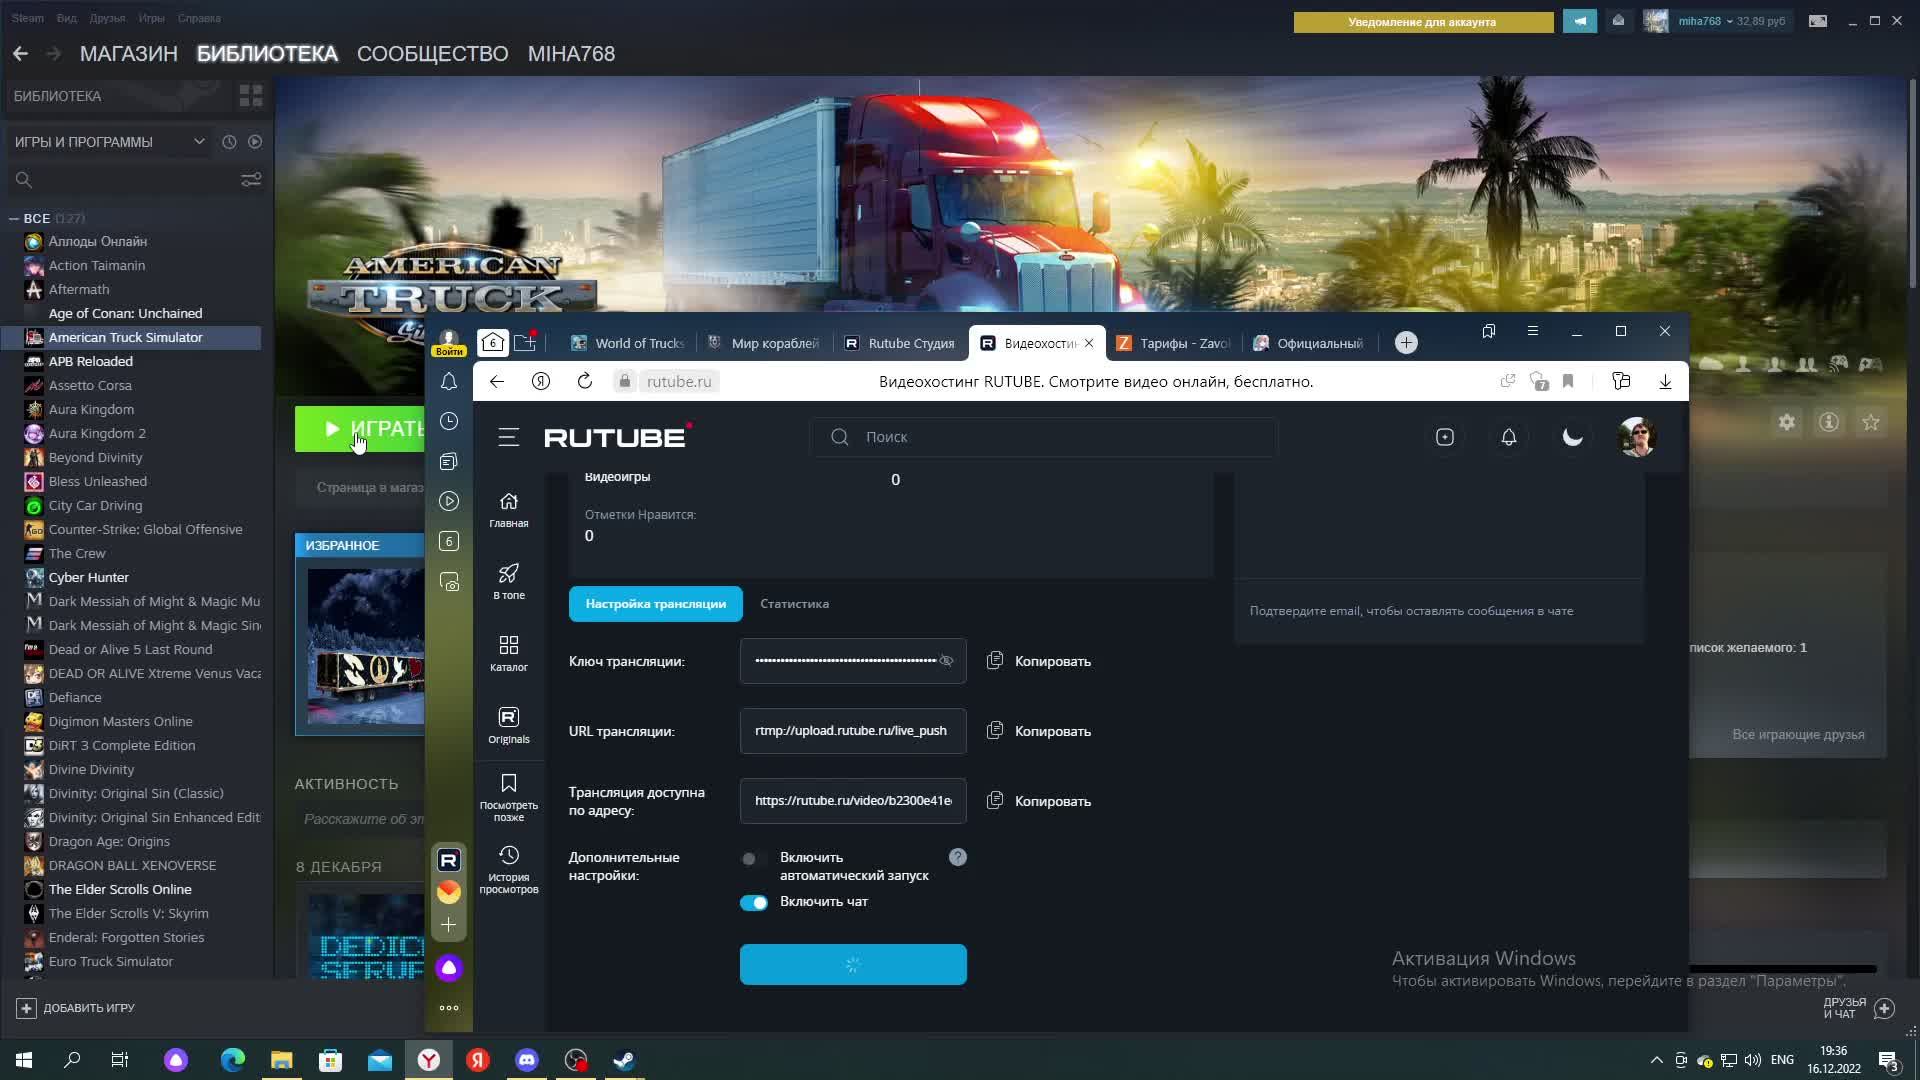Open В топе rocket section
1920x1080 pixels.
[508, 581]
